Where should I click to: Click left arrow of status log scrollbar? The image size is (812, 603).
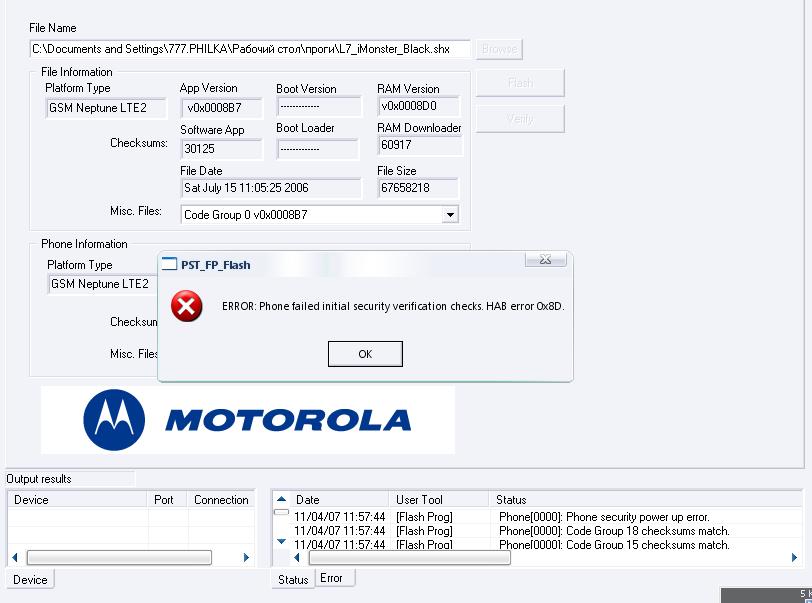tap(297, 557)
